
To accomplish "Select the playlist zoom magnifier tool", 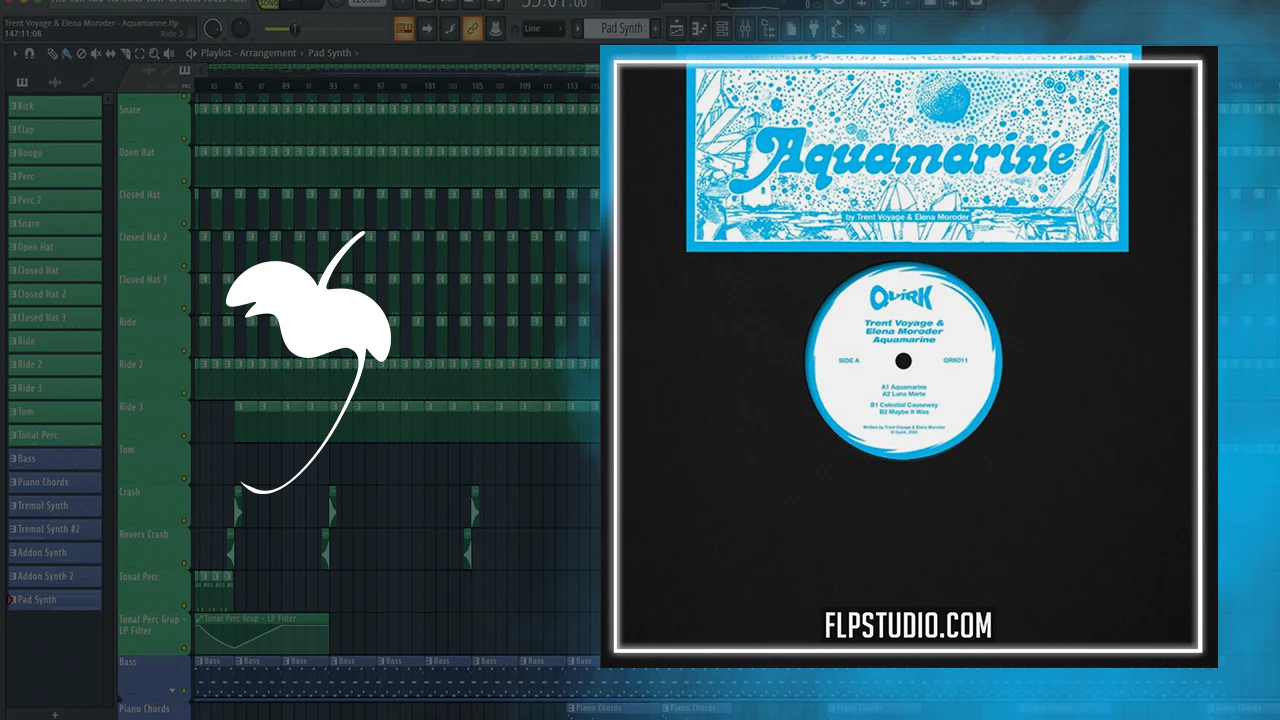I will (x=154, y=53).
